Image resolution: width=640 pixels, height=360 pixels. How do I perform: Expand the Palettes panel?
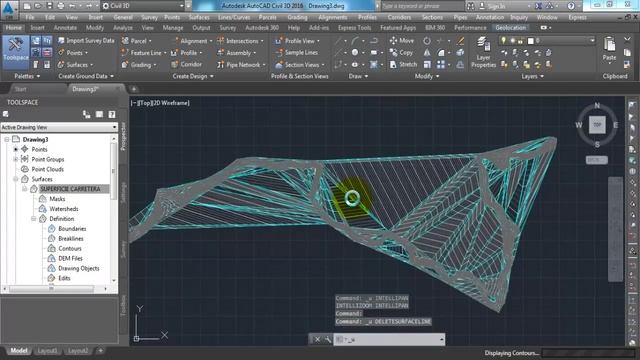(27, 76)
